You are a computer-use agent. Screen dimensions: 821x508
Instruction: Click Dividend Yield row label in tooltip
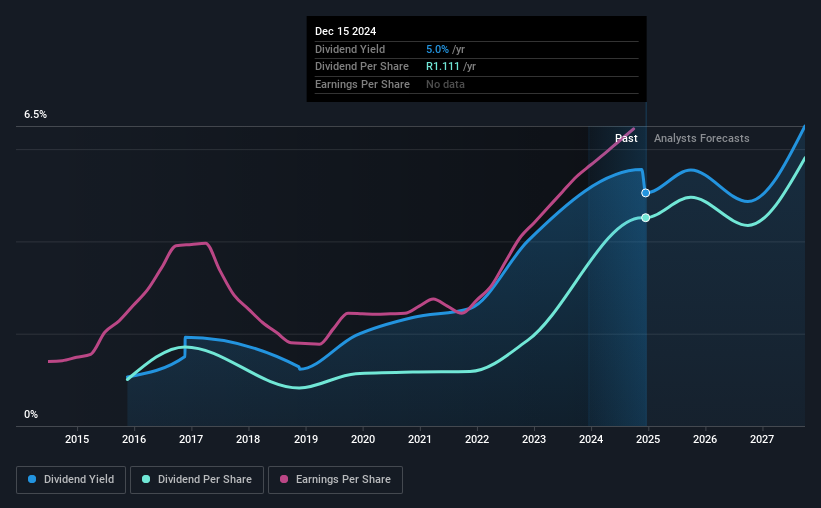[350, 49]
